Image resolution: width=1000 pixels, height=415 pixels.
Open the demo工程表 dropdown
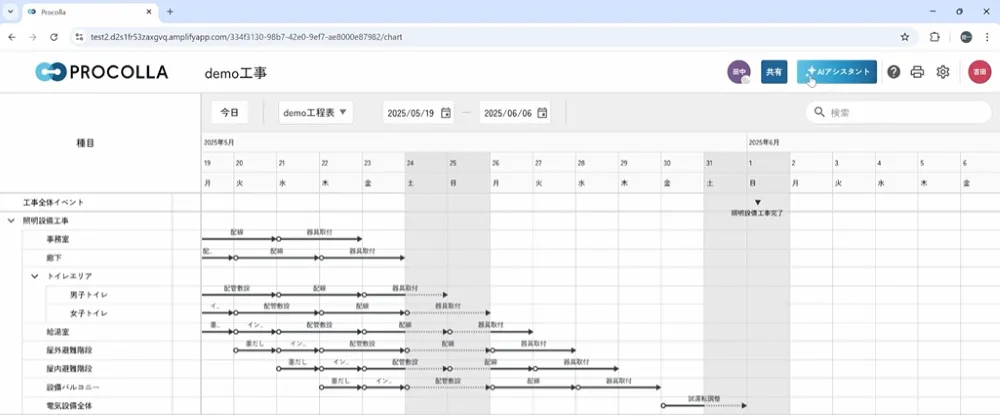(316, 112)
